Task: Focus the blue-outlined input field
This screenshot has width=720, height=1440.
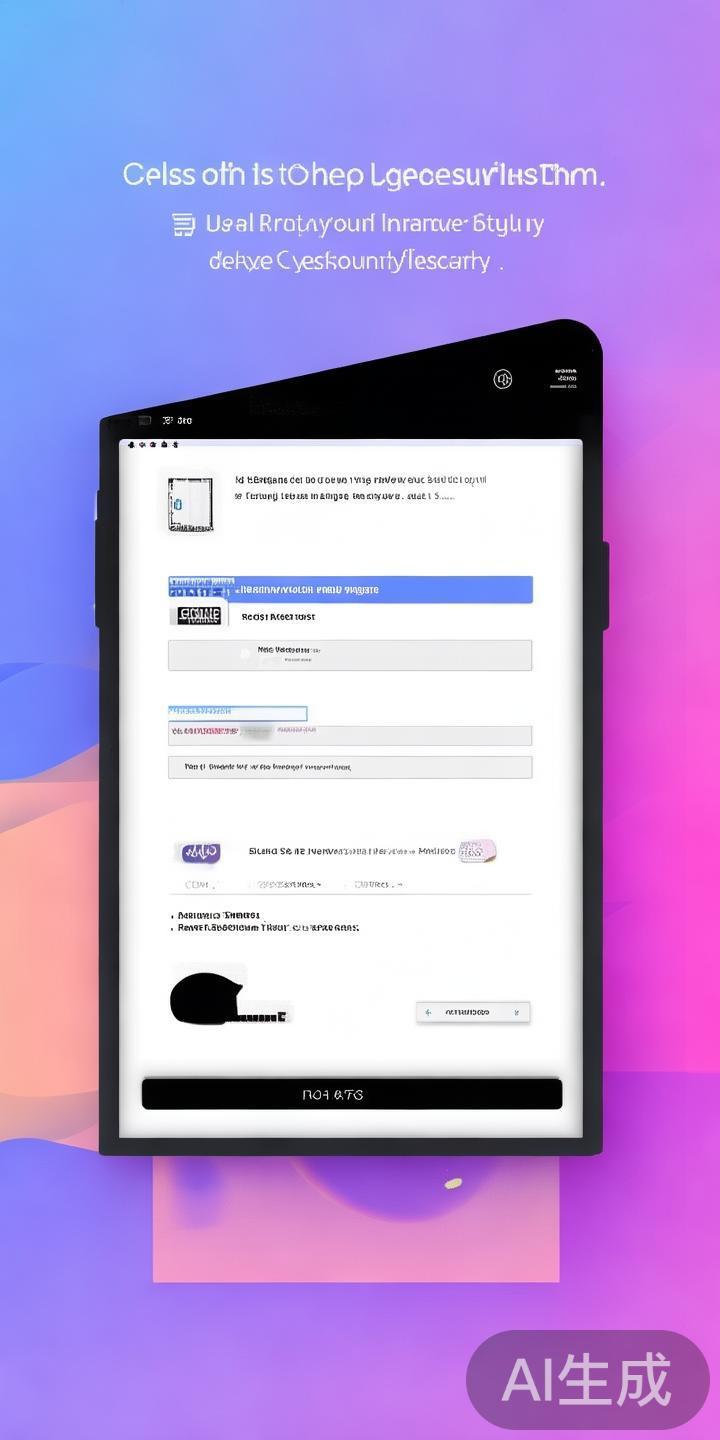Action: tap(237, 713)
